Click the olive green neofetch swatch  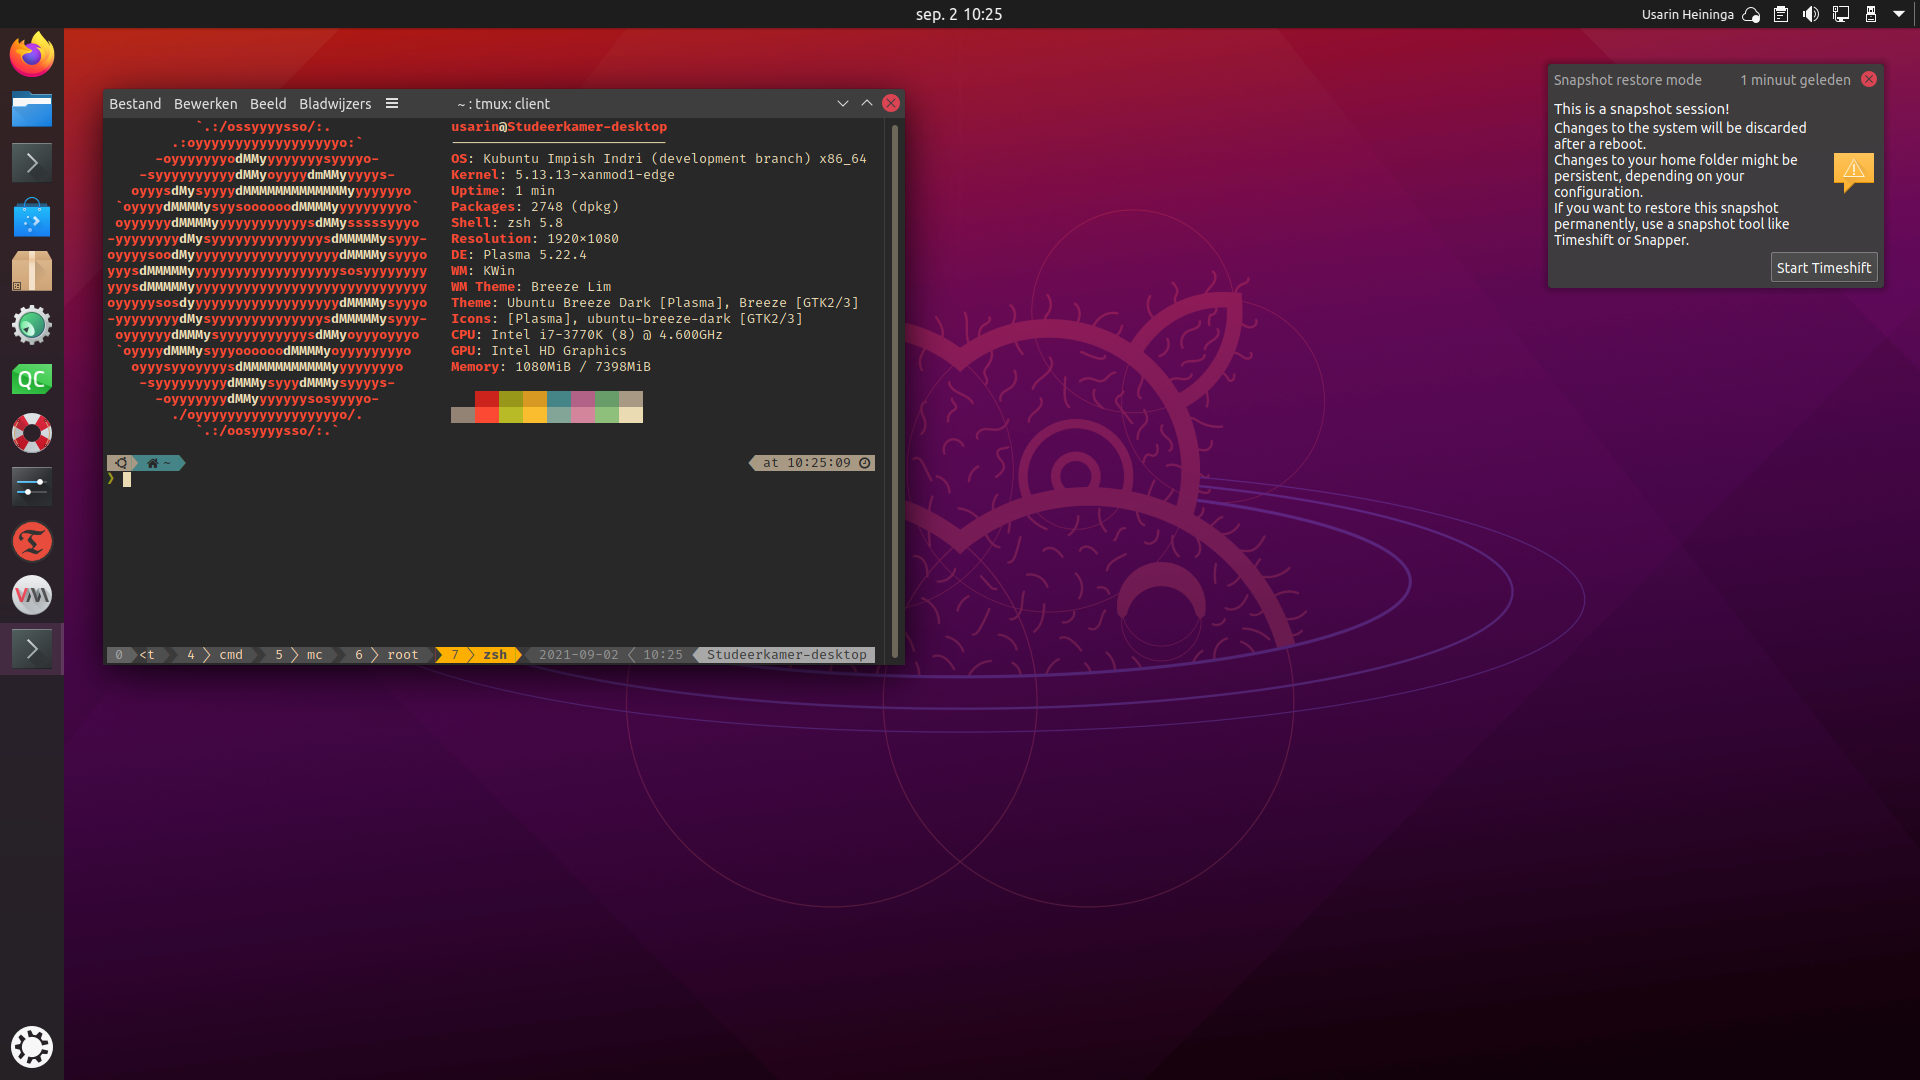[511, 399]
